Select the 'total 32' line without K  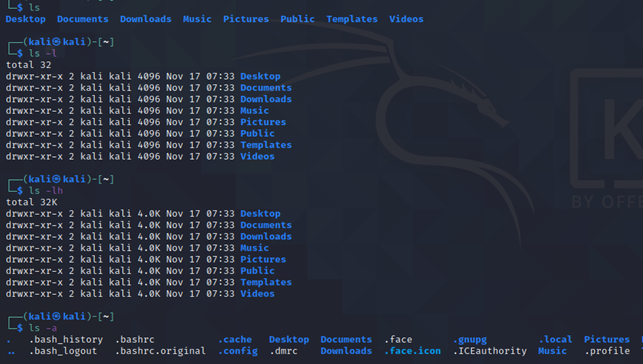pos(28,65)
